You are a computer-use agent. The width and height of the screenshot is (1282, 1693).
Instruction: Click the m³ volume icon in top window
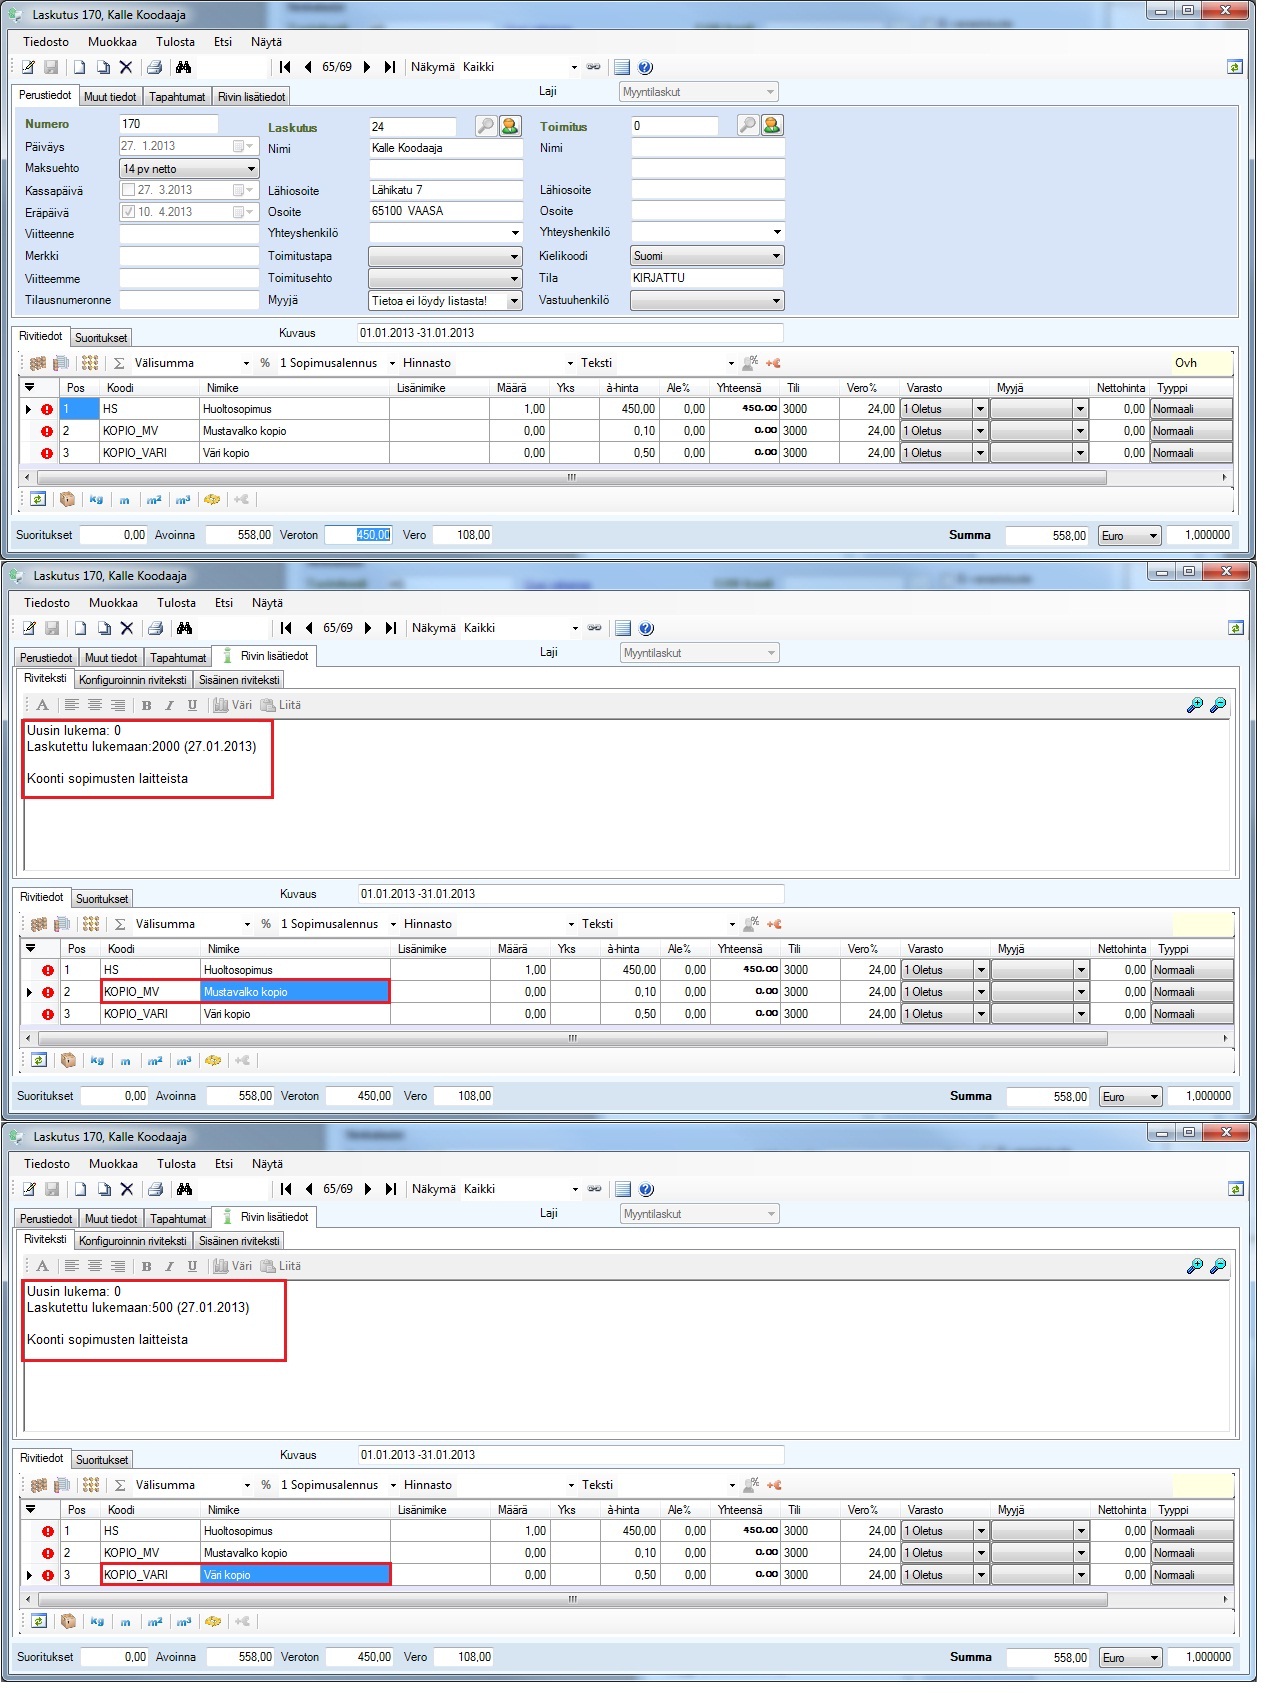click(x=183, y=499)
